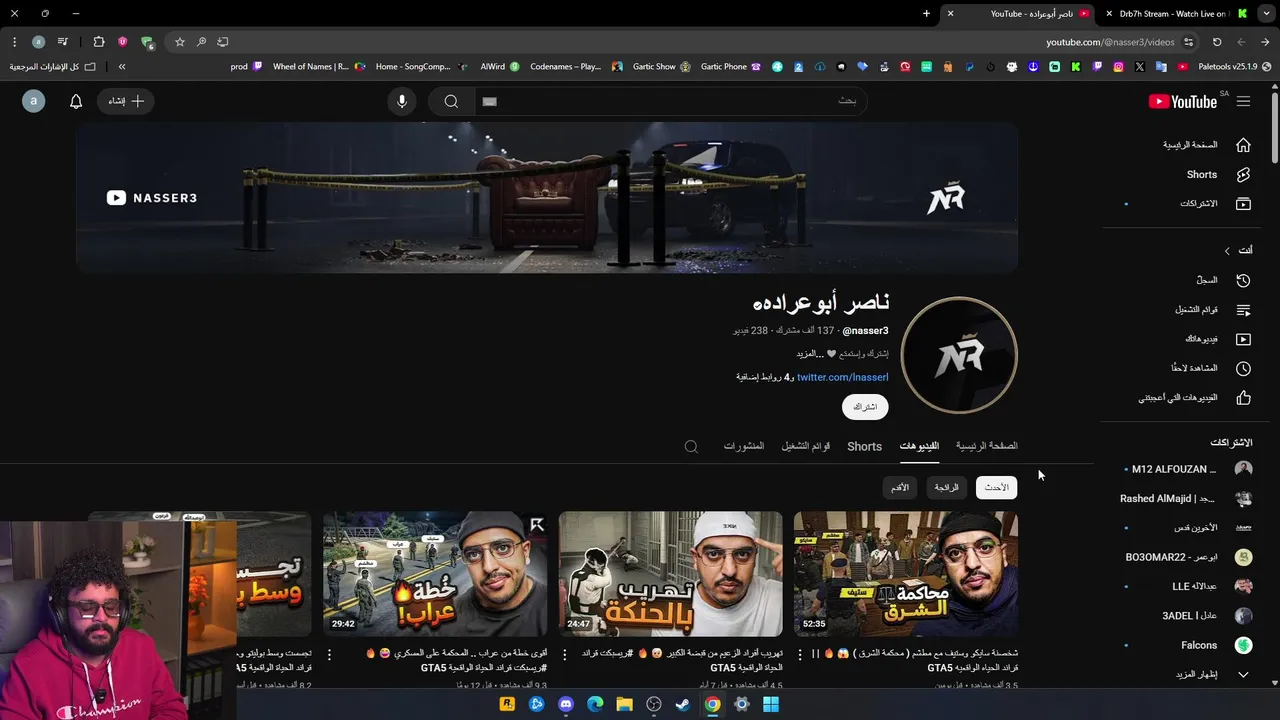1280x720 pixels.
Task: Switch to the الصفحة الرئيسية channel tab
Action: [987, 446]
